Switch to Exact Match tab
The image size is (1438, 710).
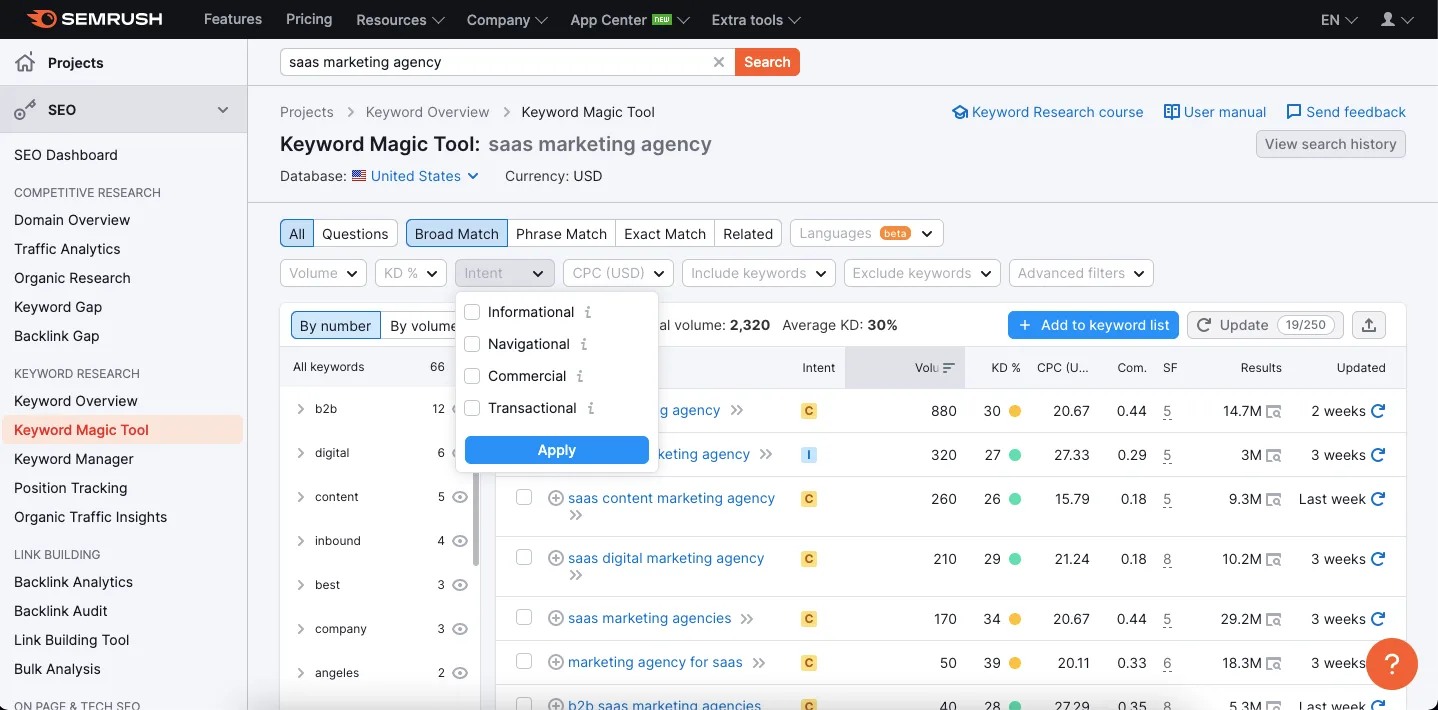click(665, 234)
